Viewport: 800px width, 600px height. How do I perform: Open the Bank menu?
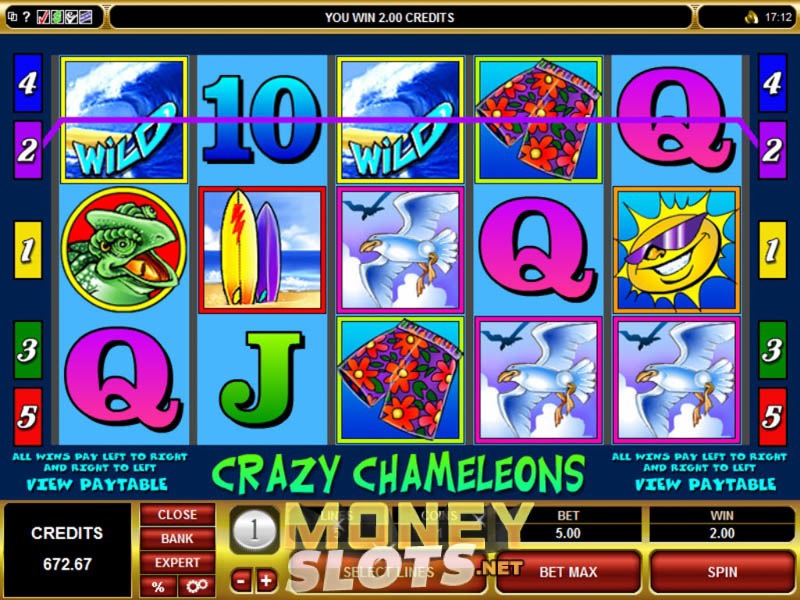177,538
